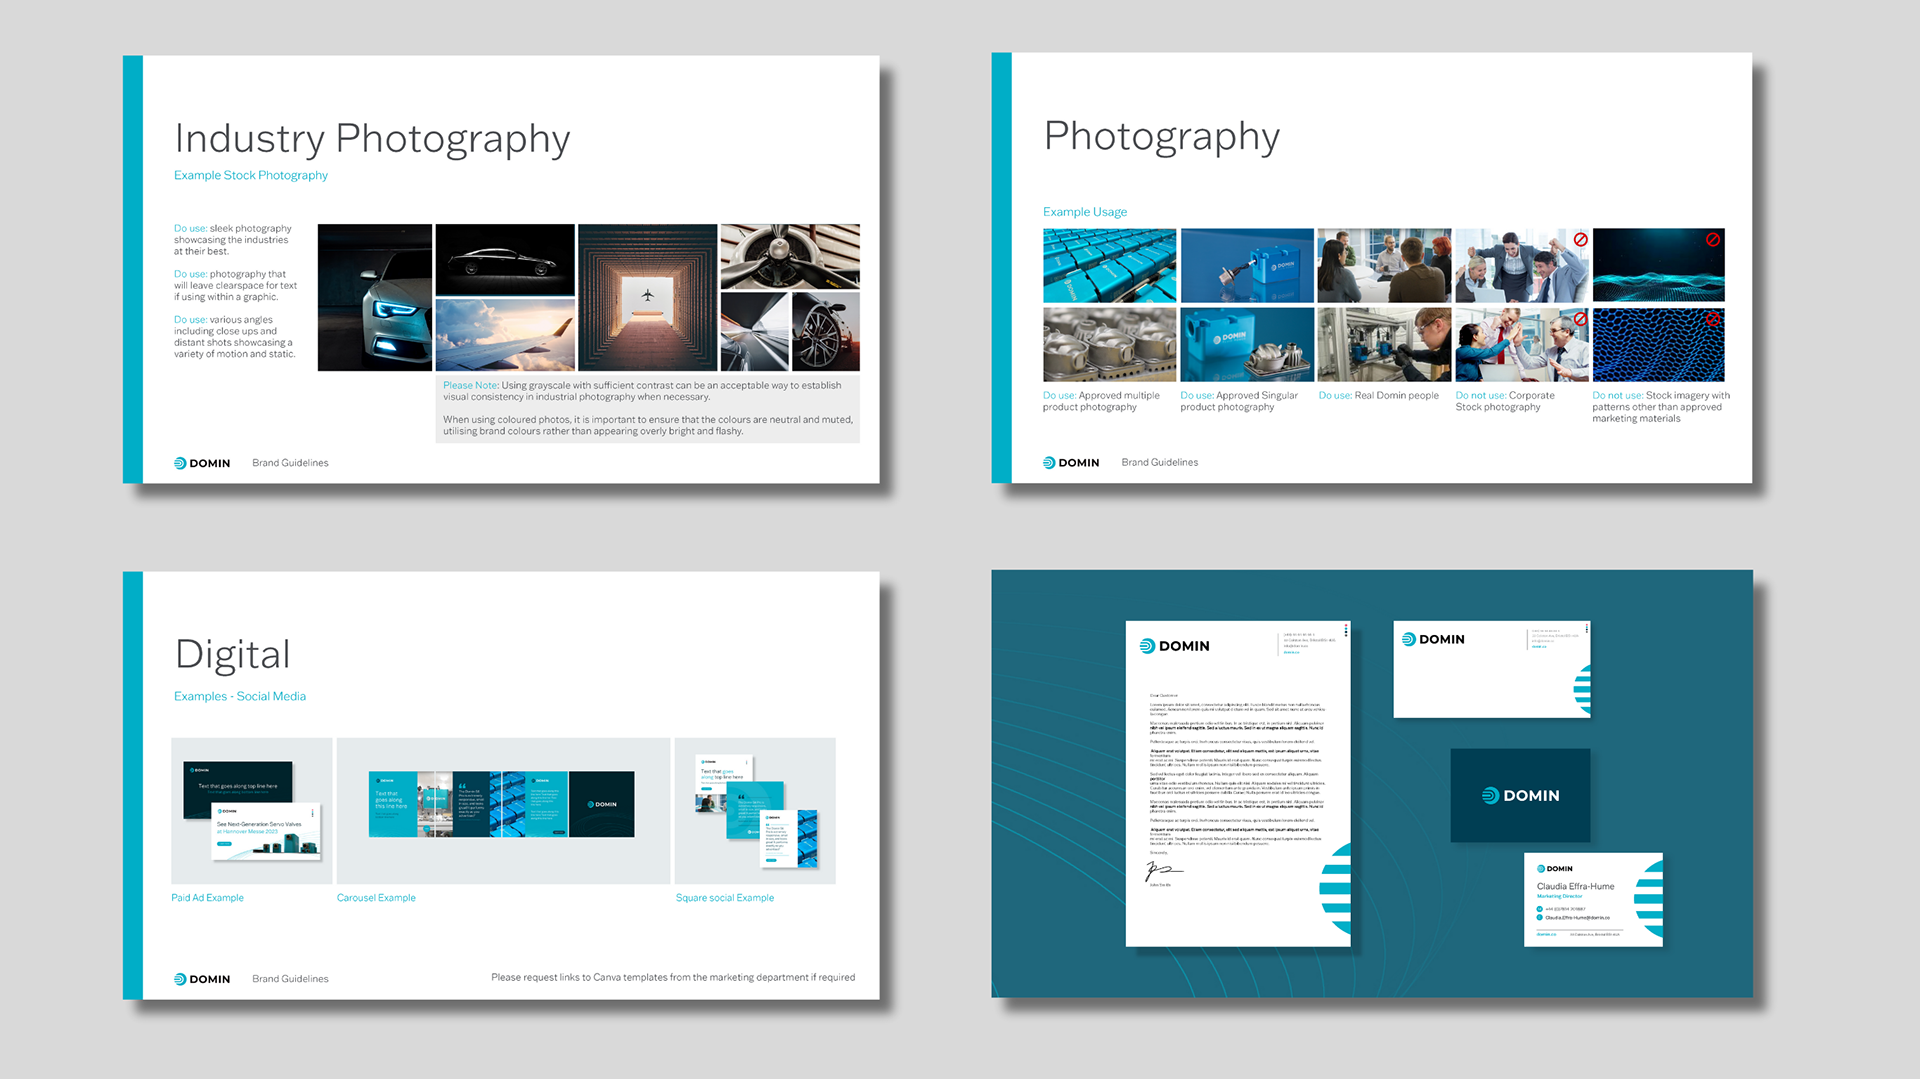Click the DOMIN logo on the compliment slip
This screenshot has height=1079, width=1920.
(x=1433, y=639)
